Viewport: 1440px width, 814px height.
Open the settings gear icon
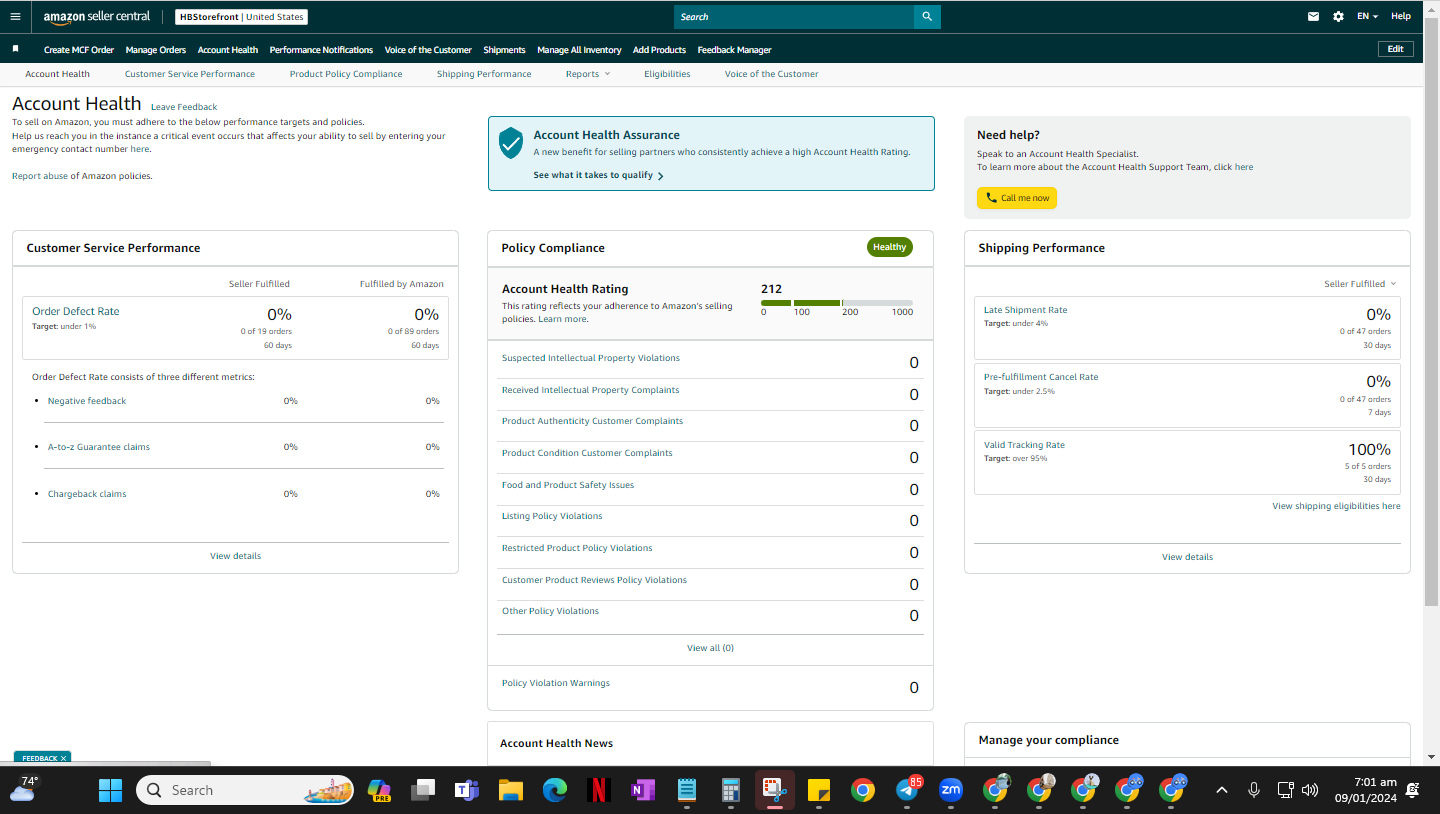pos(1338,17)
